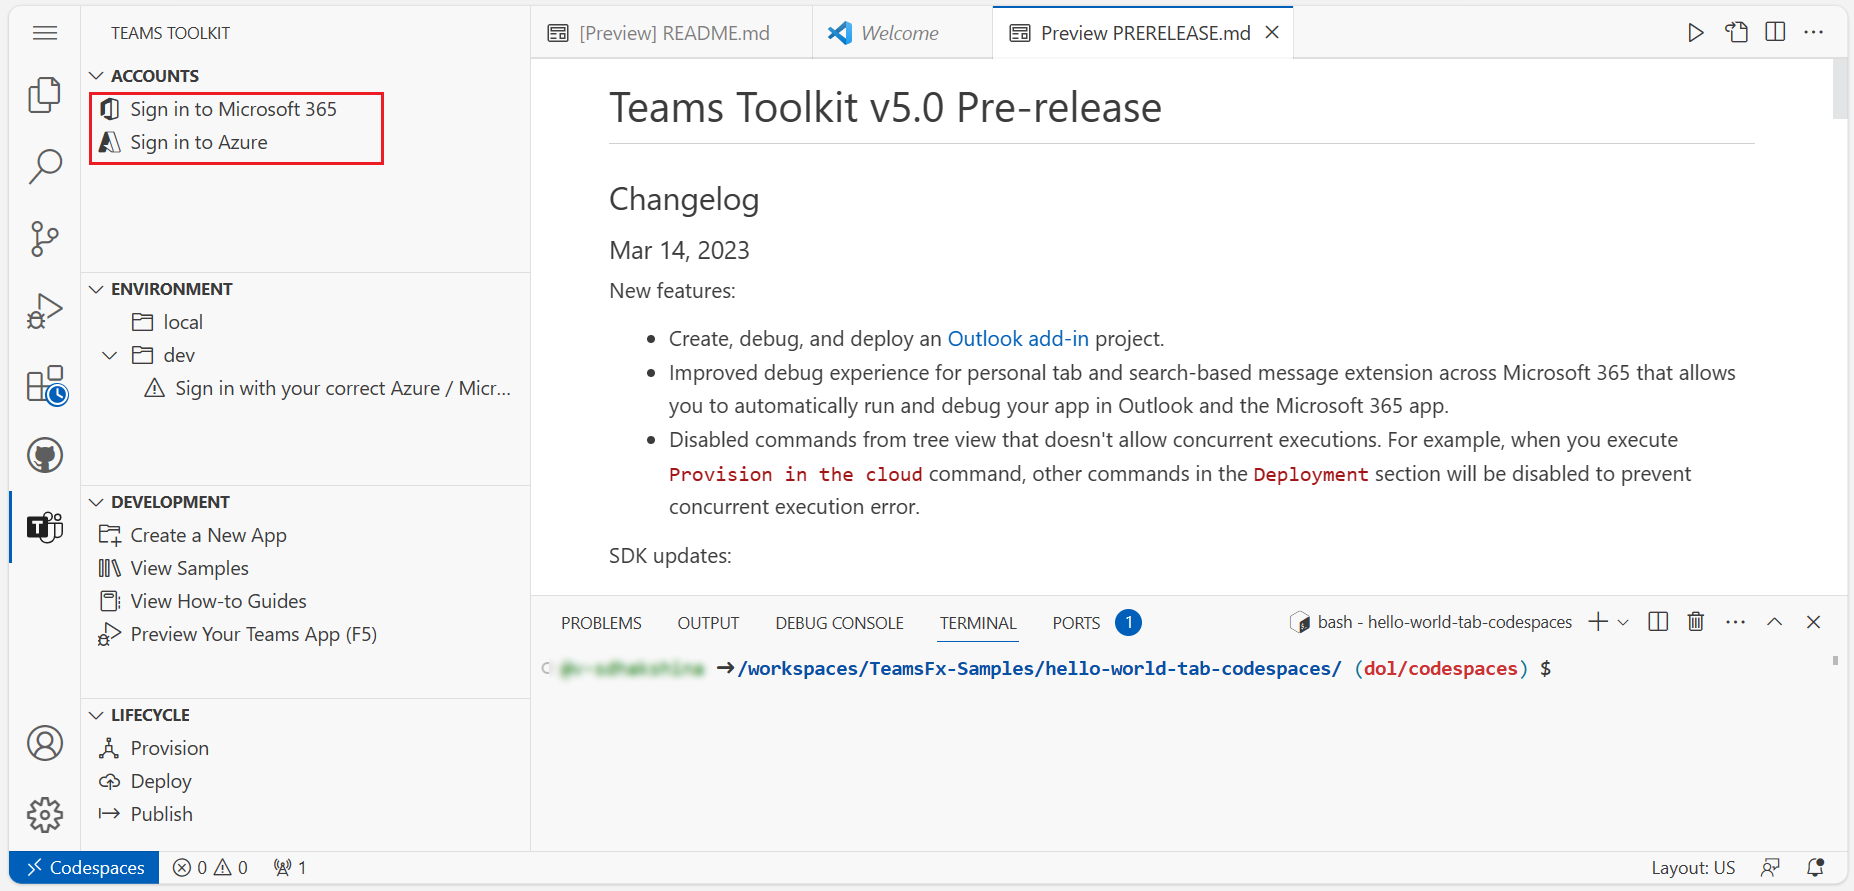Open the Extensions view icon
The height and width of the screenshot is (891, 1854).
pos(45,384)
